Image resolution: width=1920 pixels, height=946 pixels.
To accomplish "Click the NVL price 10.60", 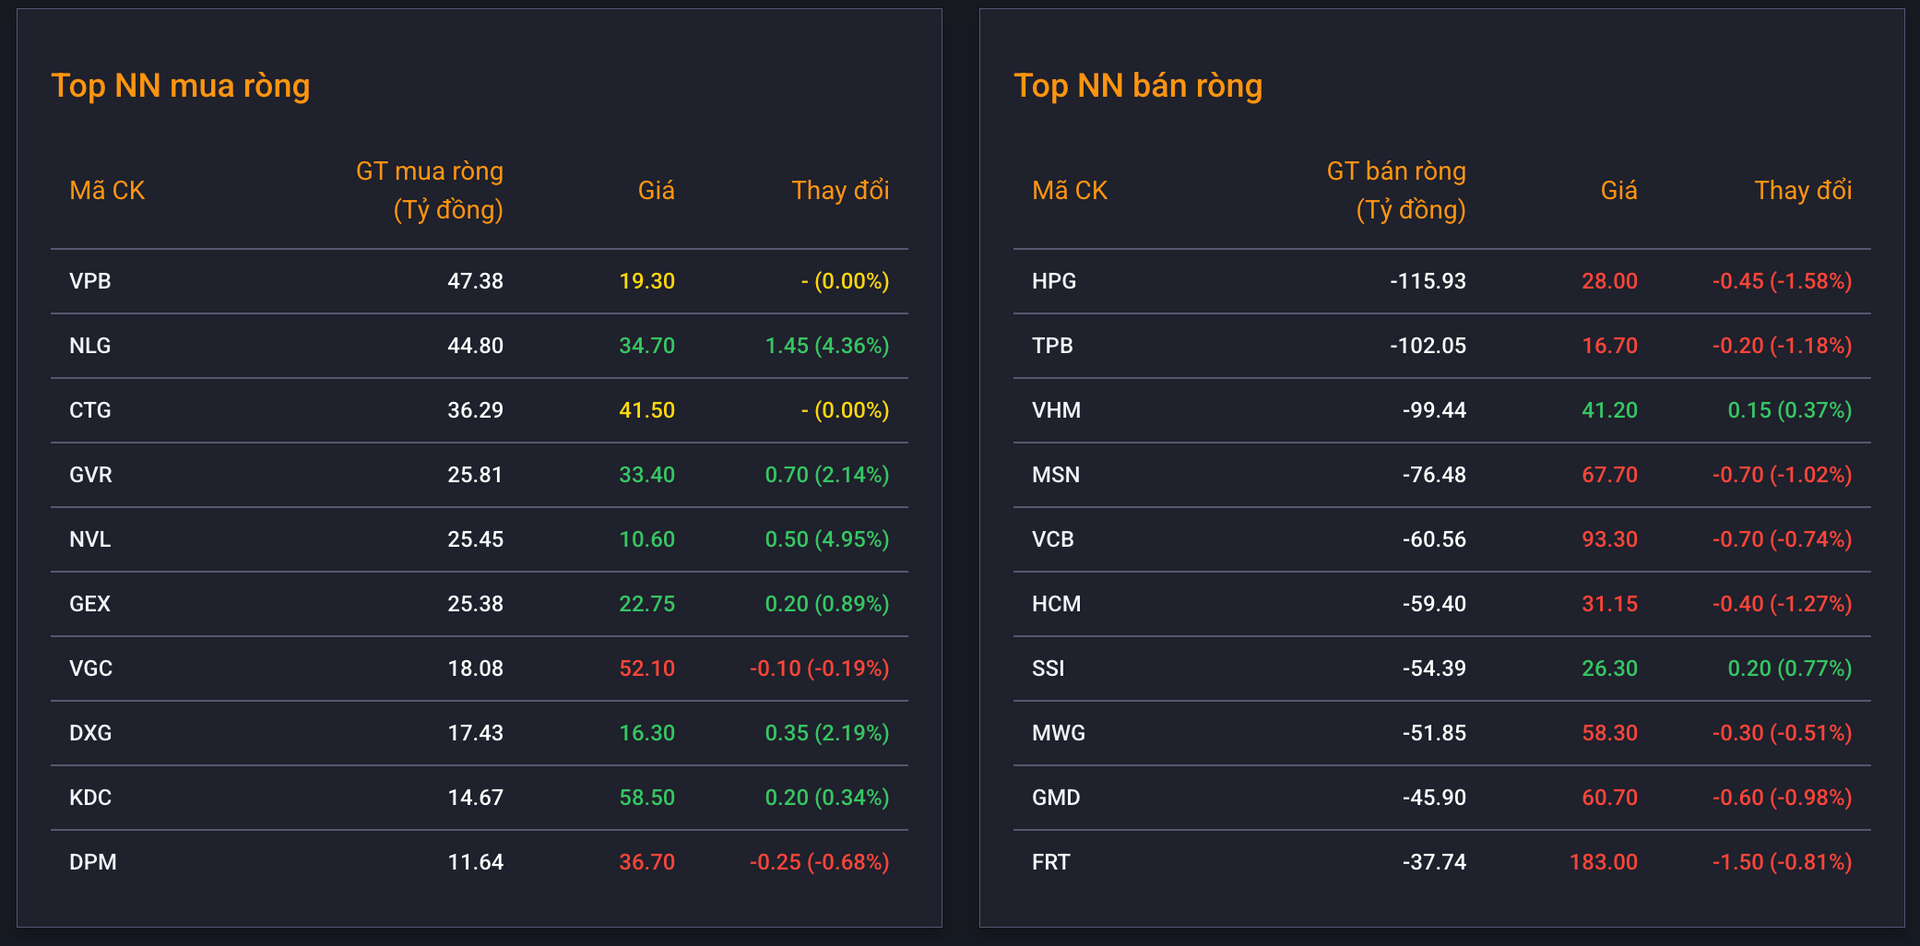I will tap(647, 539).
